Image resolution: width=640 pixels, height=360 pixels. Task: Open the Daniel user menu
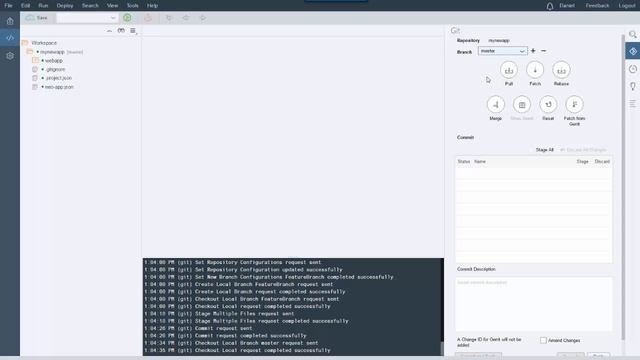pyautogui.click(x=567, y=6)
